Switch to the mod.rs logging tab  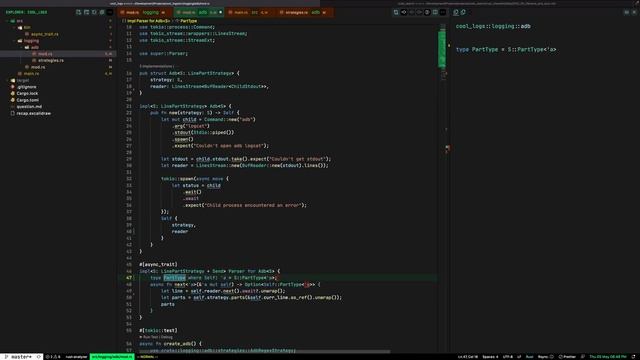tap(145, 13)
